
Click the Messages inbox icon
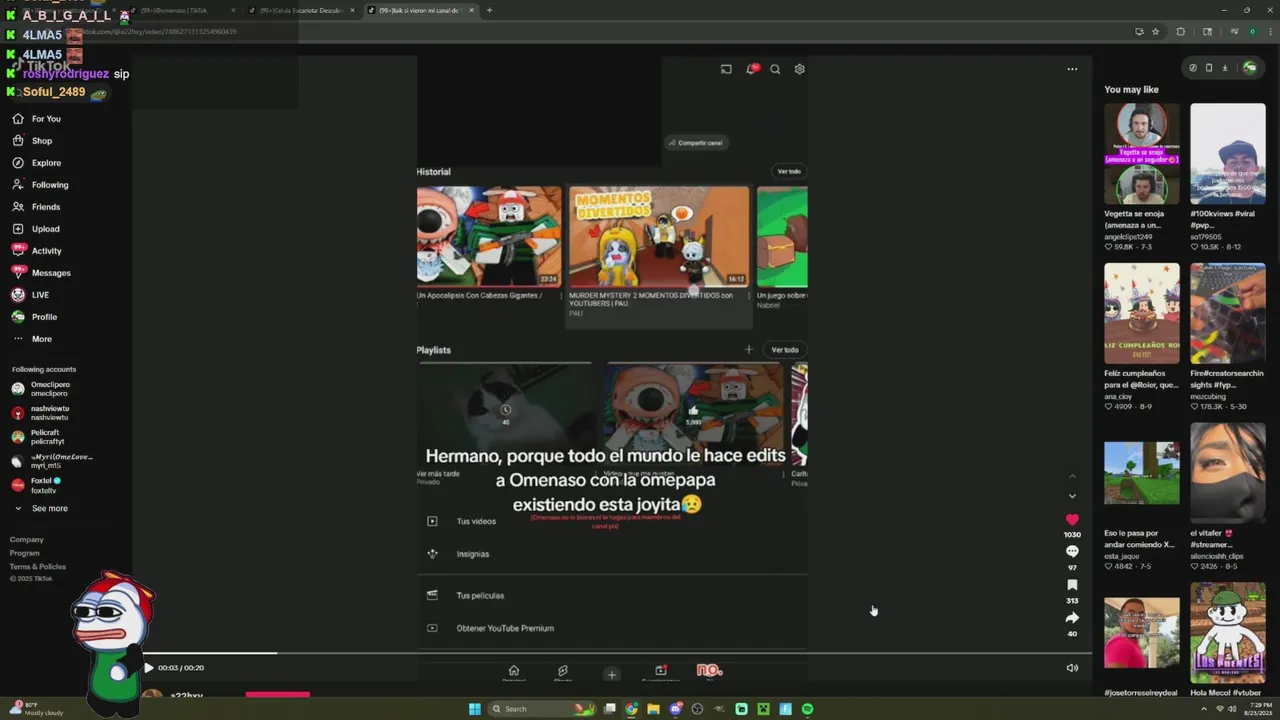[x=18, y=273]
